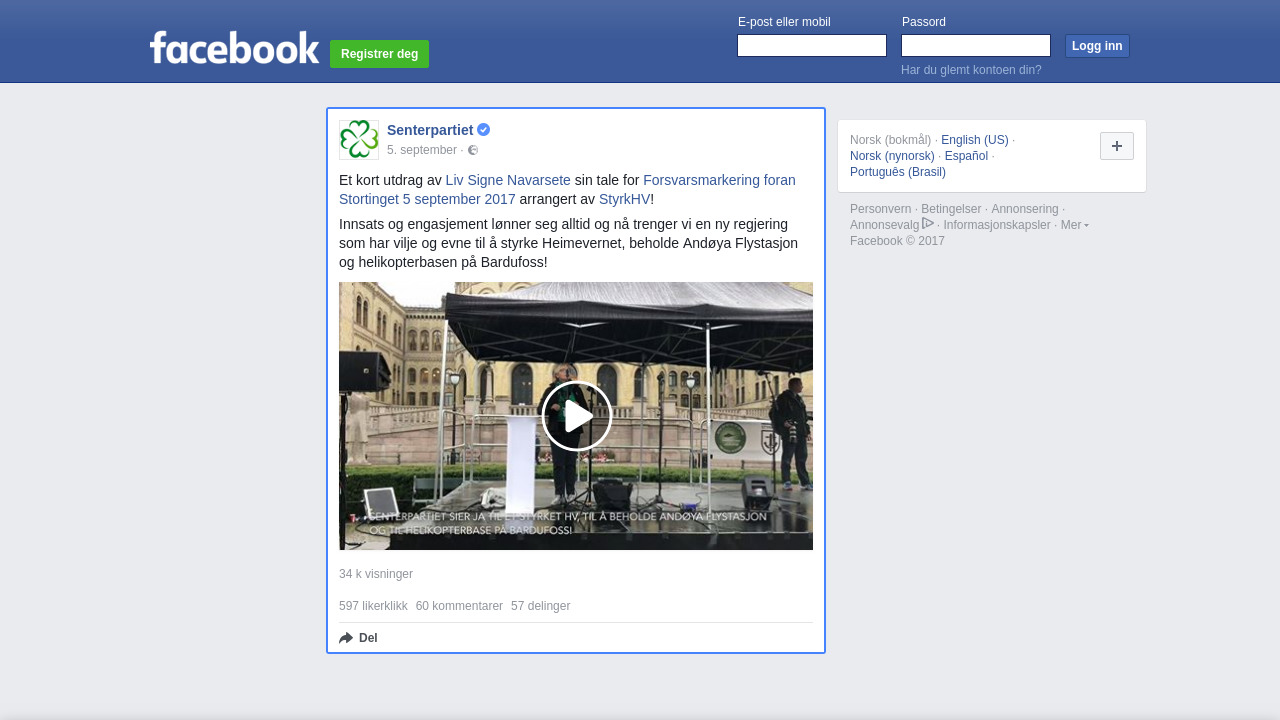The height and width of the screenshot is (720, 1280).
Task: Open the 5. september timestamp link
Action: 422,150
